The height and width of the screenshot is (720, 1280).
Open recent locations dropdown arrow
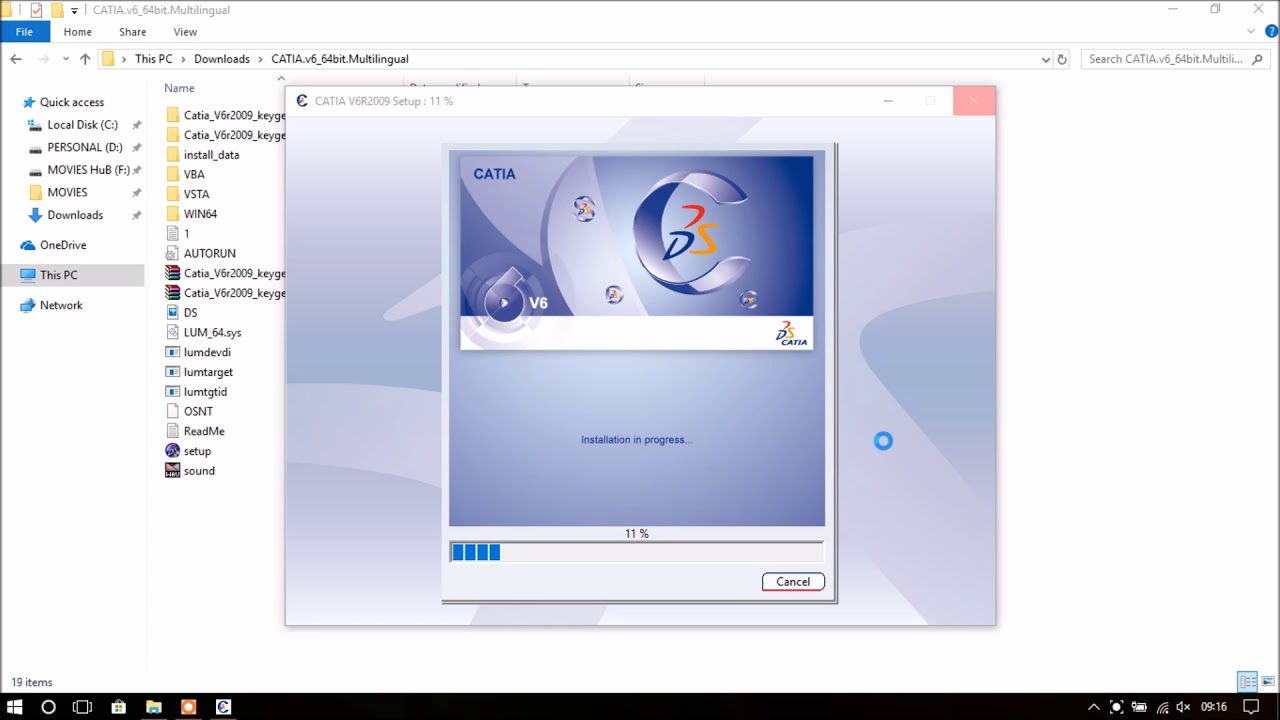pyautogui.click(x=65, y=59)
